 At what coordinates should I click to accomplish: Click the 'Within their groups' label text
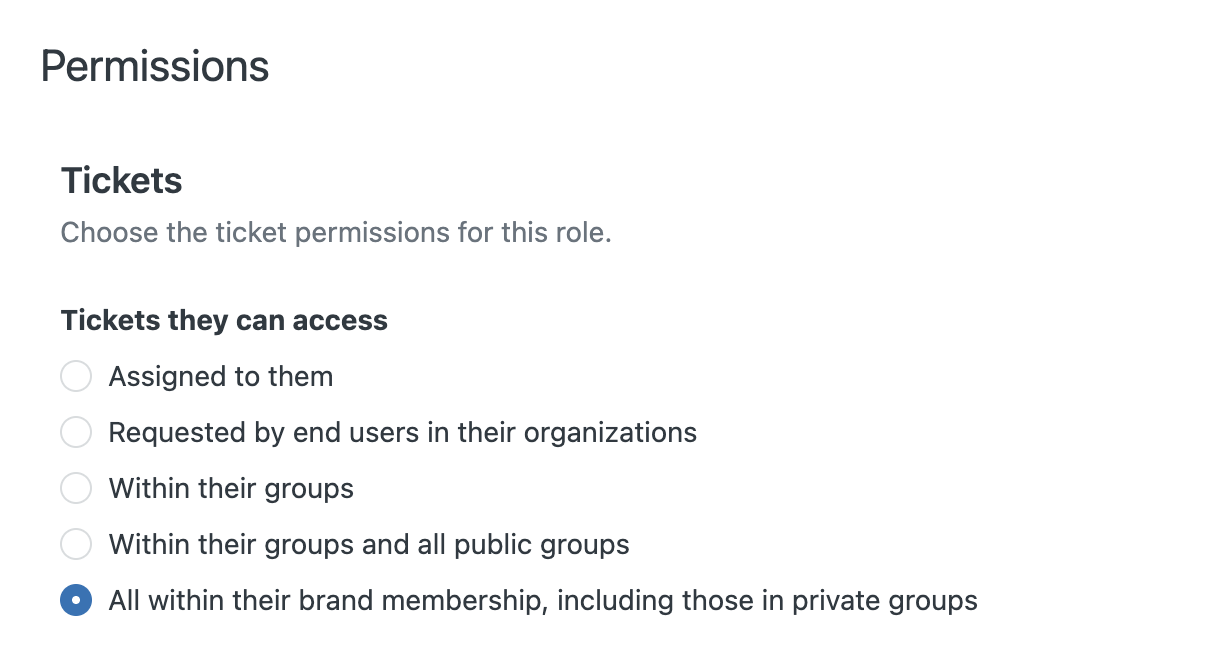[x=231, y=488]
